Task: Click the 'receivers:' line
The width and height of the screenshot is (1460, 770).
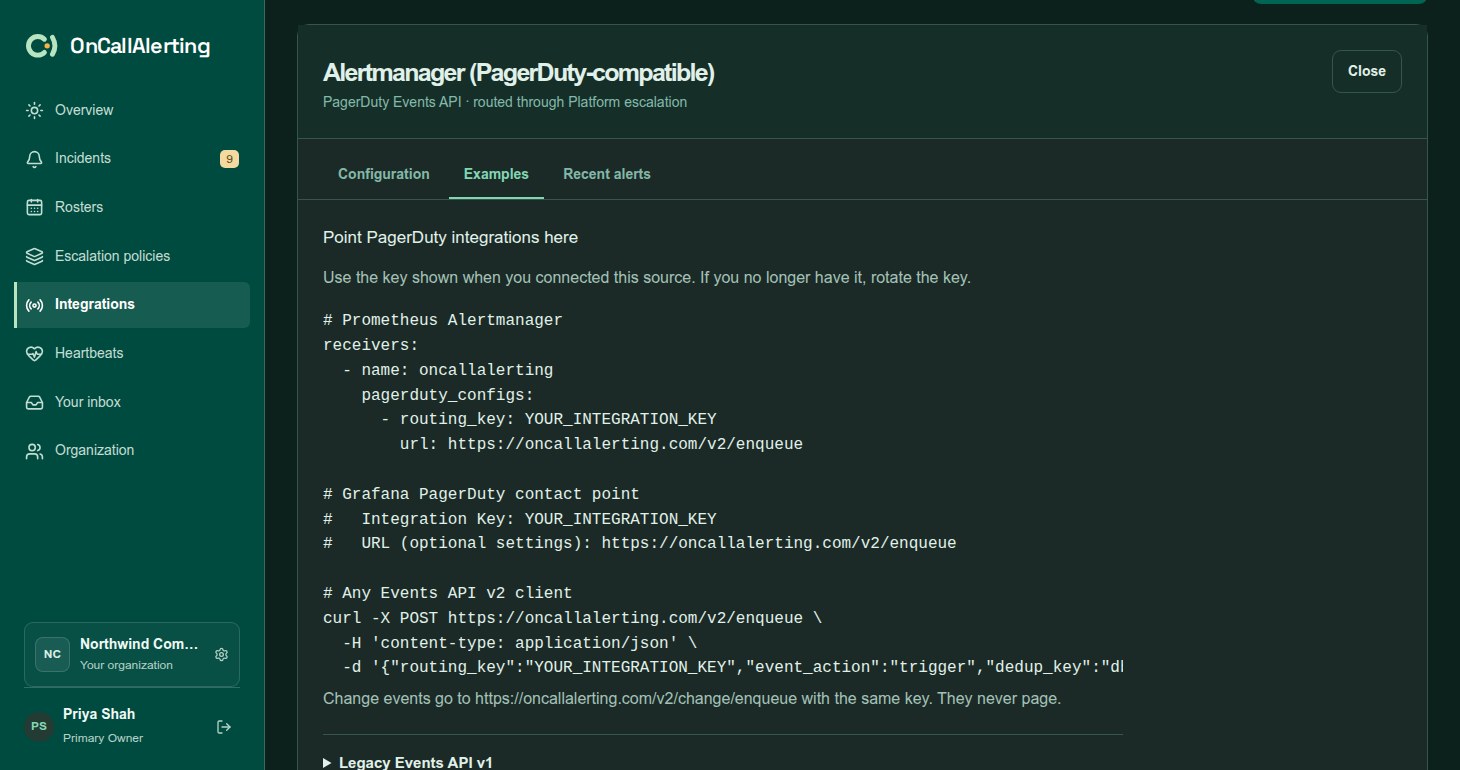Action: tap(371, 345)
